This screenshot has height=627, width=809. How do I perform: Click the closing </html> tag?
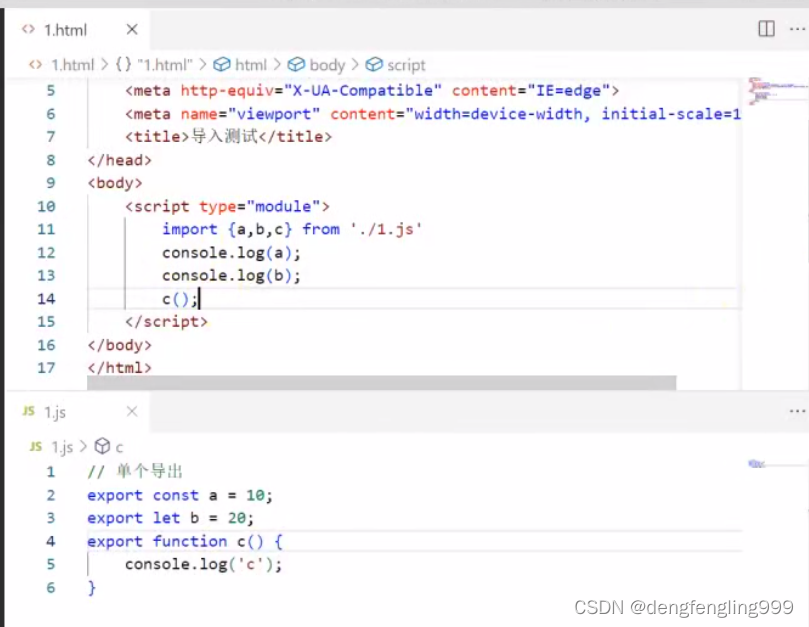[120, 368]
